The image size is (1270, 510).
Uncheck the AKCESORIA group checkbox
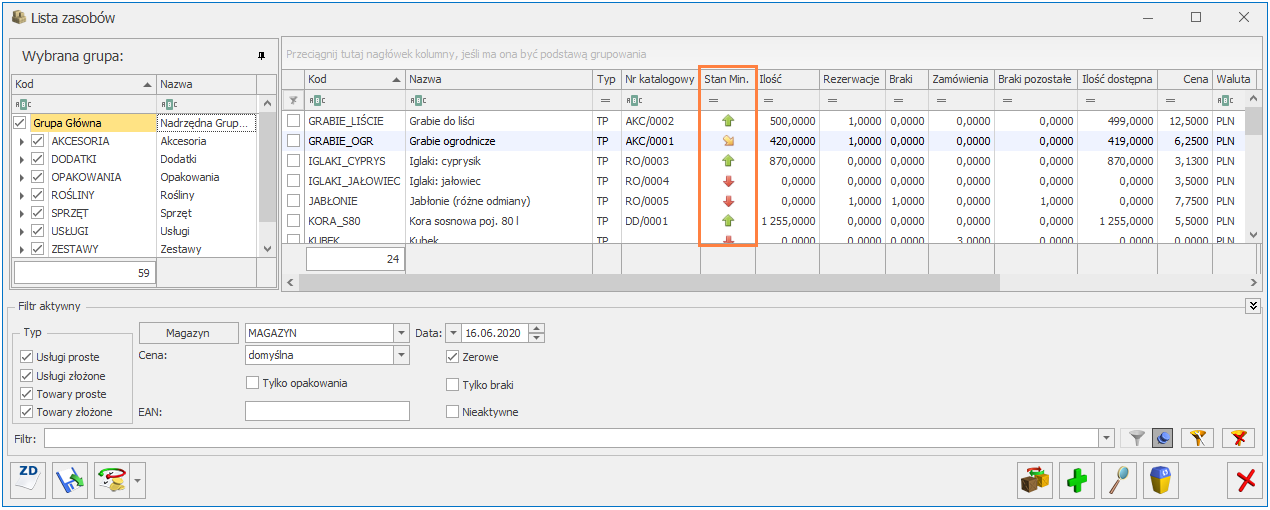38,141
